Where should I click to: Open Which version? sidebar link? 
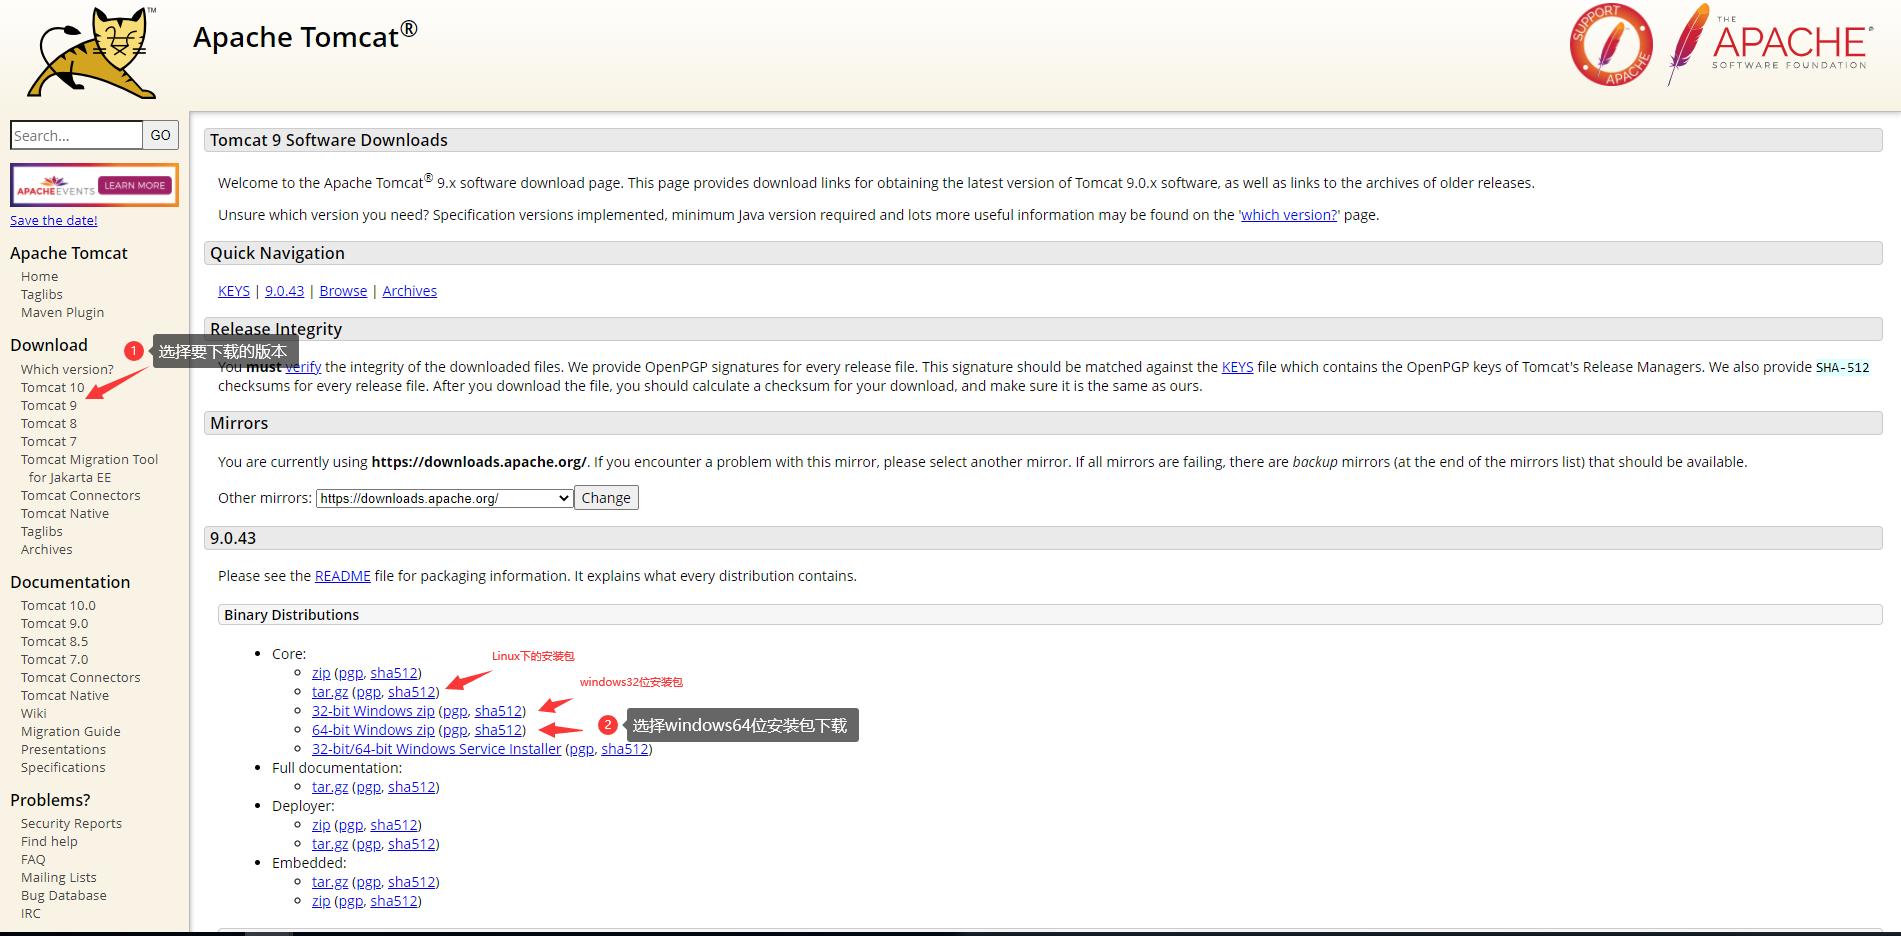point(67,370)
